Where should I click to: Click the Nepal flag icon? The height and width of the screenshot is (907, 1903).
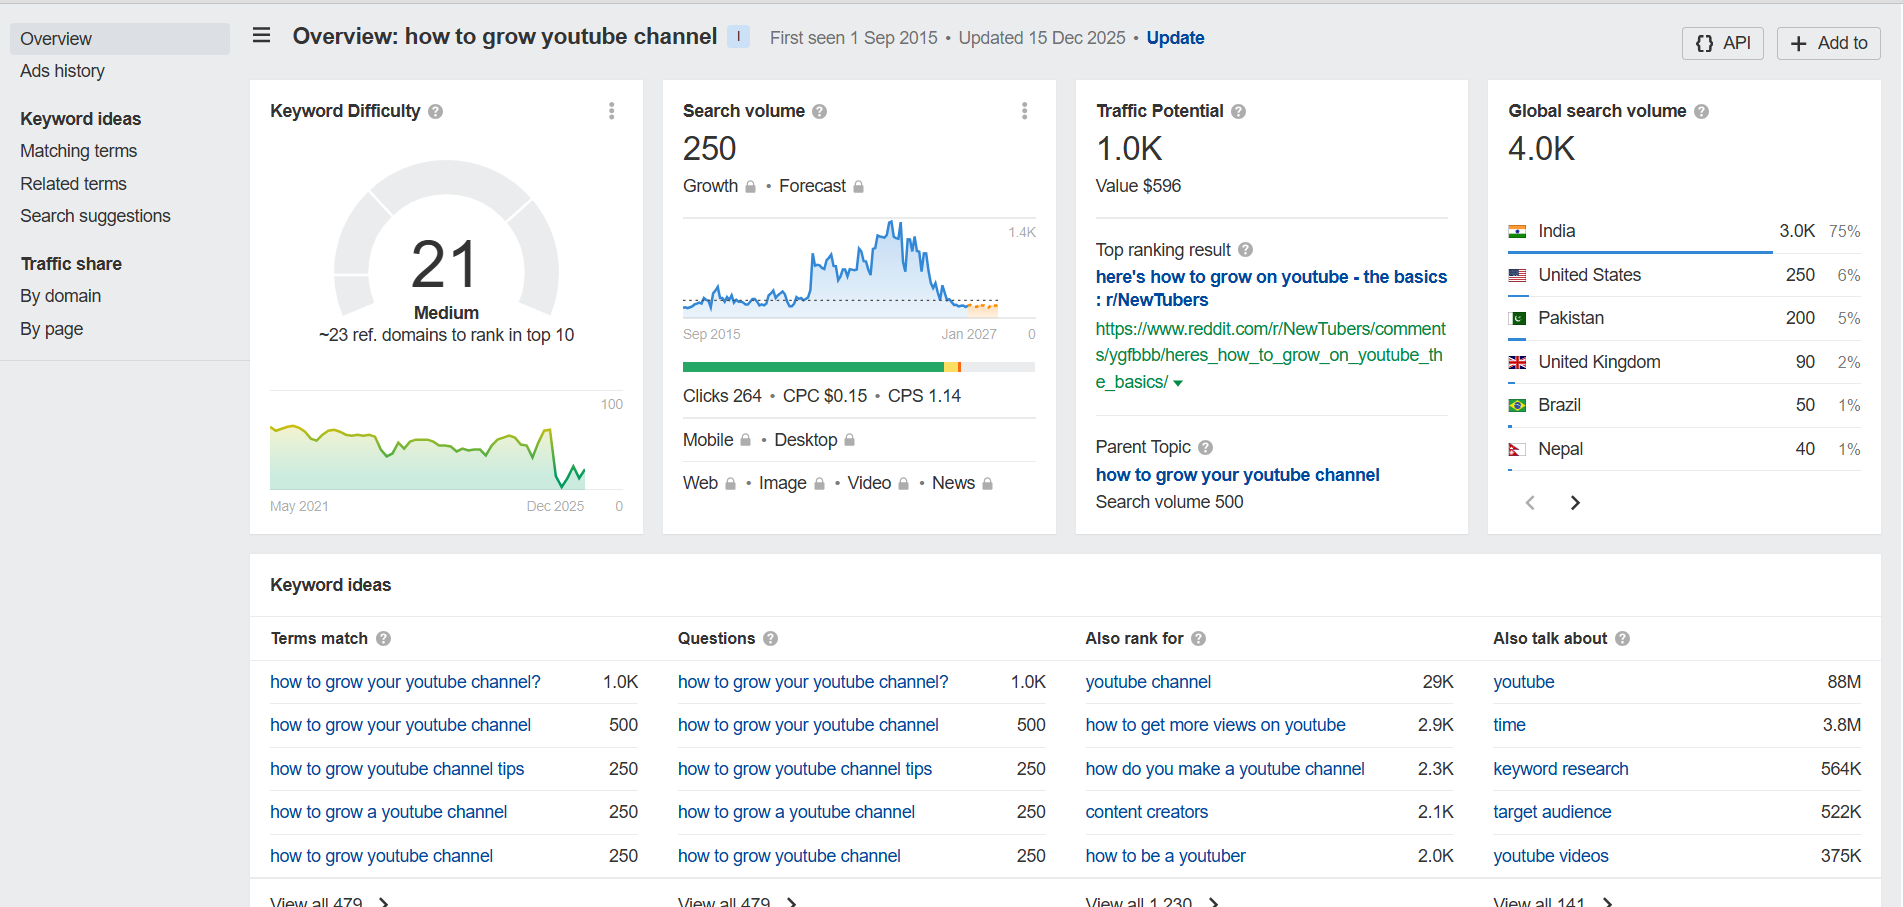1516,450
